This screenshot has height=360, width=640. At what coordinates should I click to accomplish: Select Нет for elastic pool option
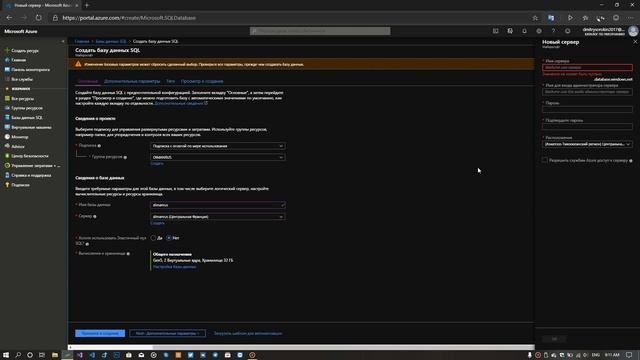click(169, 238)
